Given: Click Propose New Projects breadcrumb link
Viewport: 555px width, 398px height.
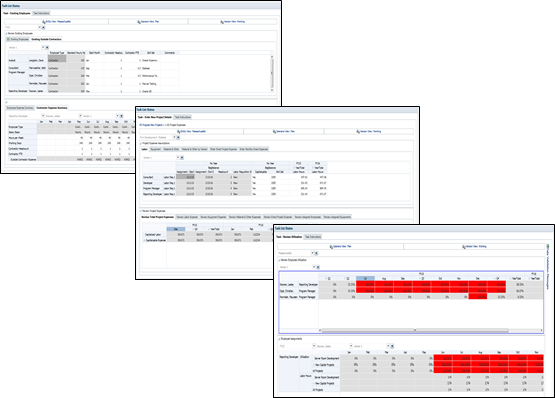Looking at the screenshot, I should click(151, 125).
